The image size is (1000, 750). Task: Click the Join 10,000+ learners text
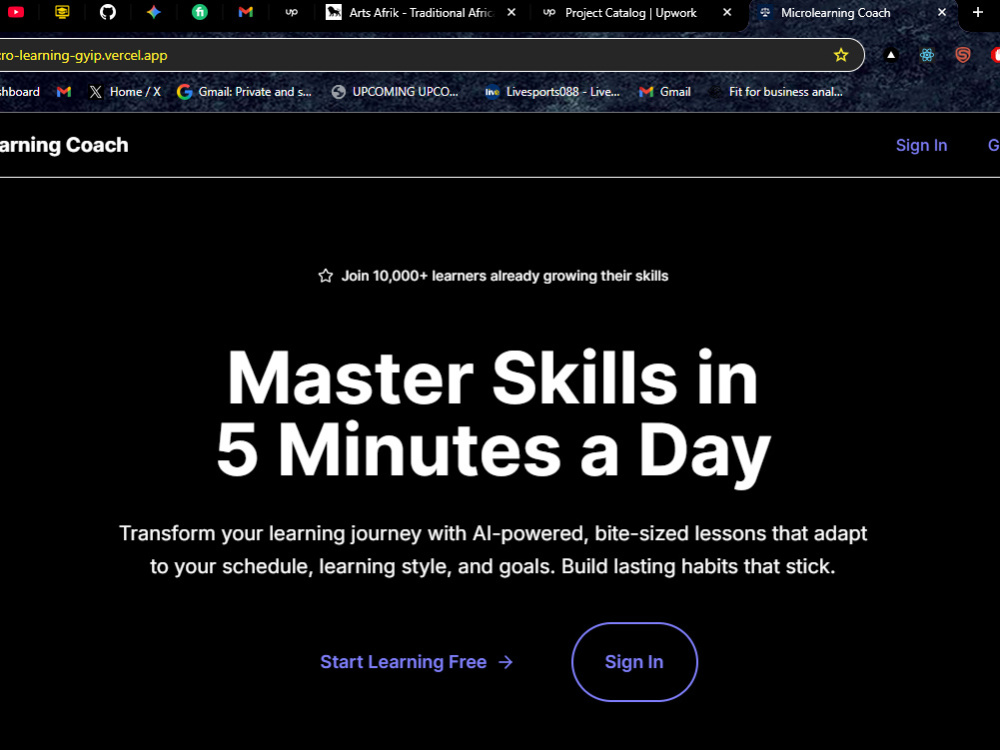pos(504,276)
